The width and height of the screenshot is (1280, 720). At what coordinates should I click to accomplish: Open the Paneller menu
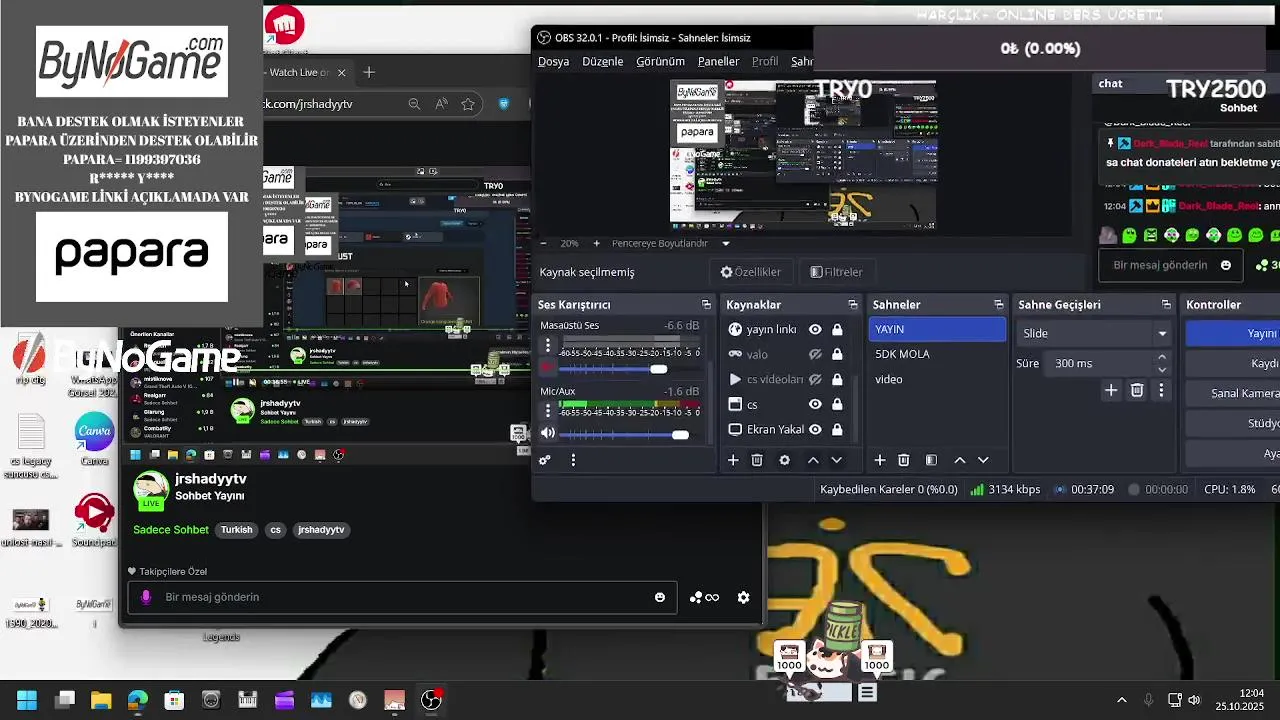coord(718,61)
